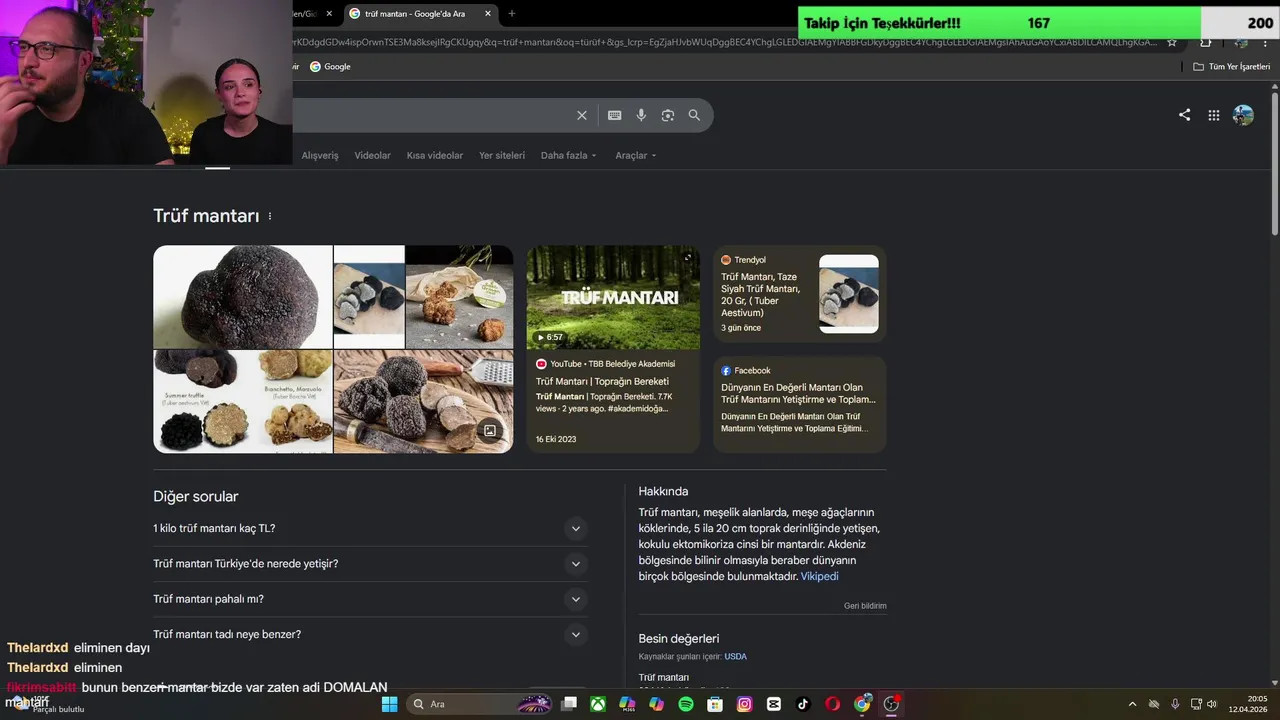This screenshot has width=1280, height=720.
Task: Open OBS Studio from the taskbar
Action: click(x=891, y=704)
